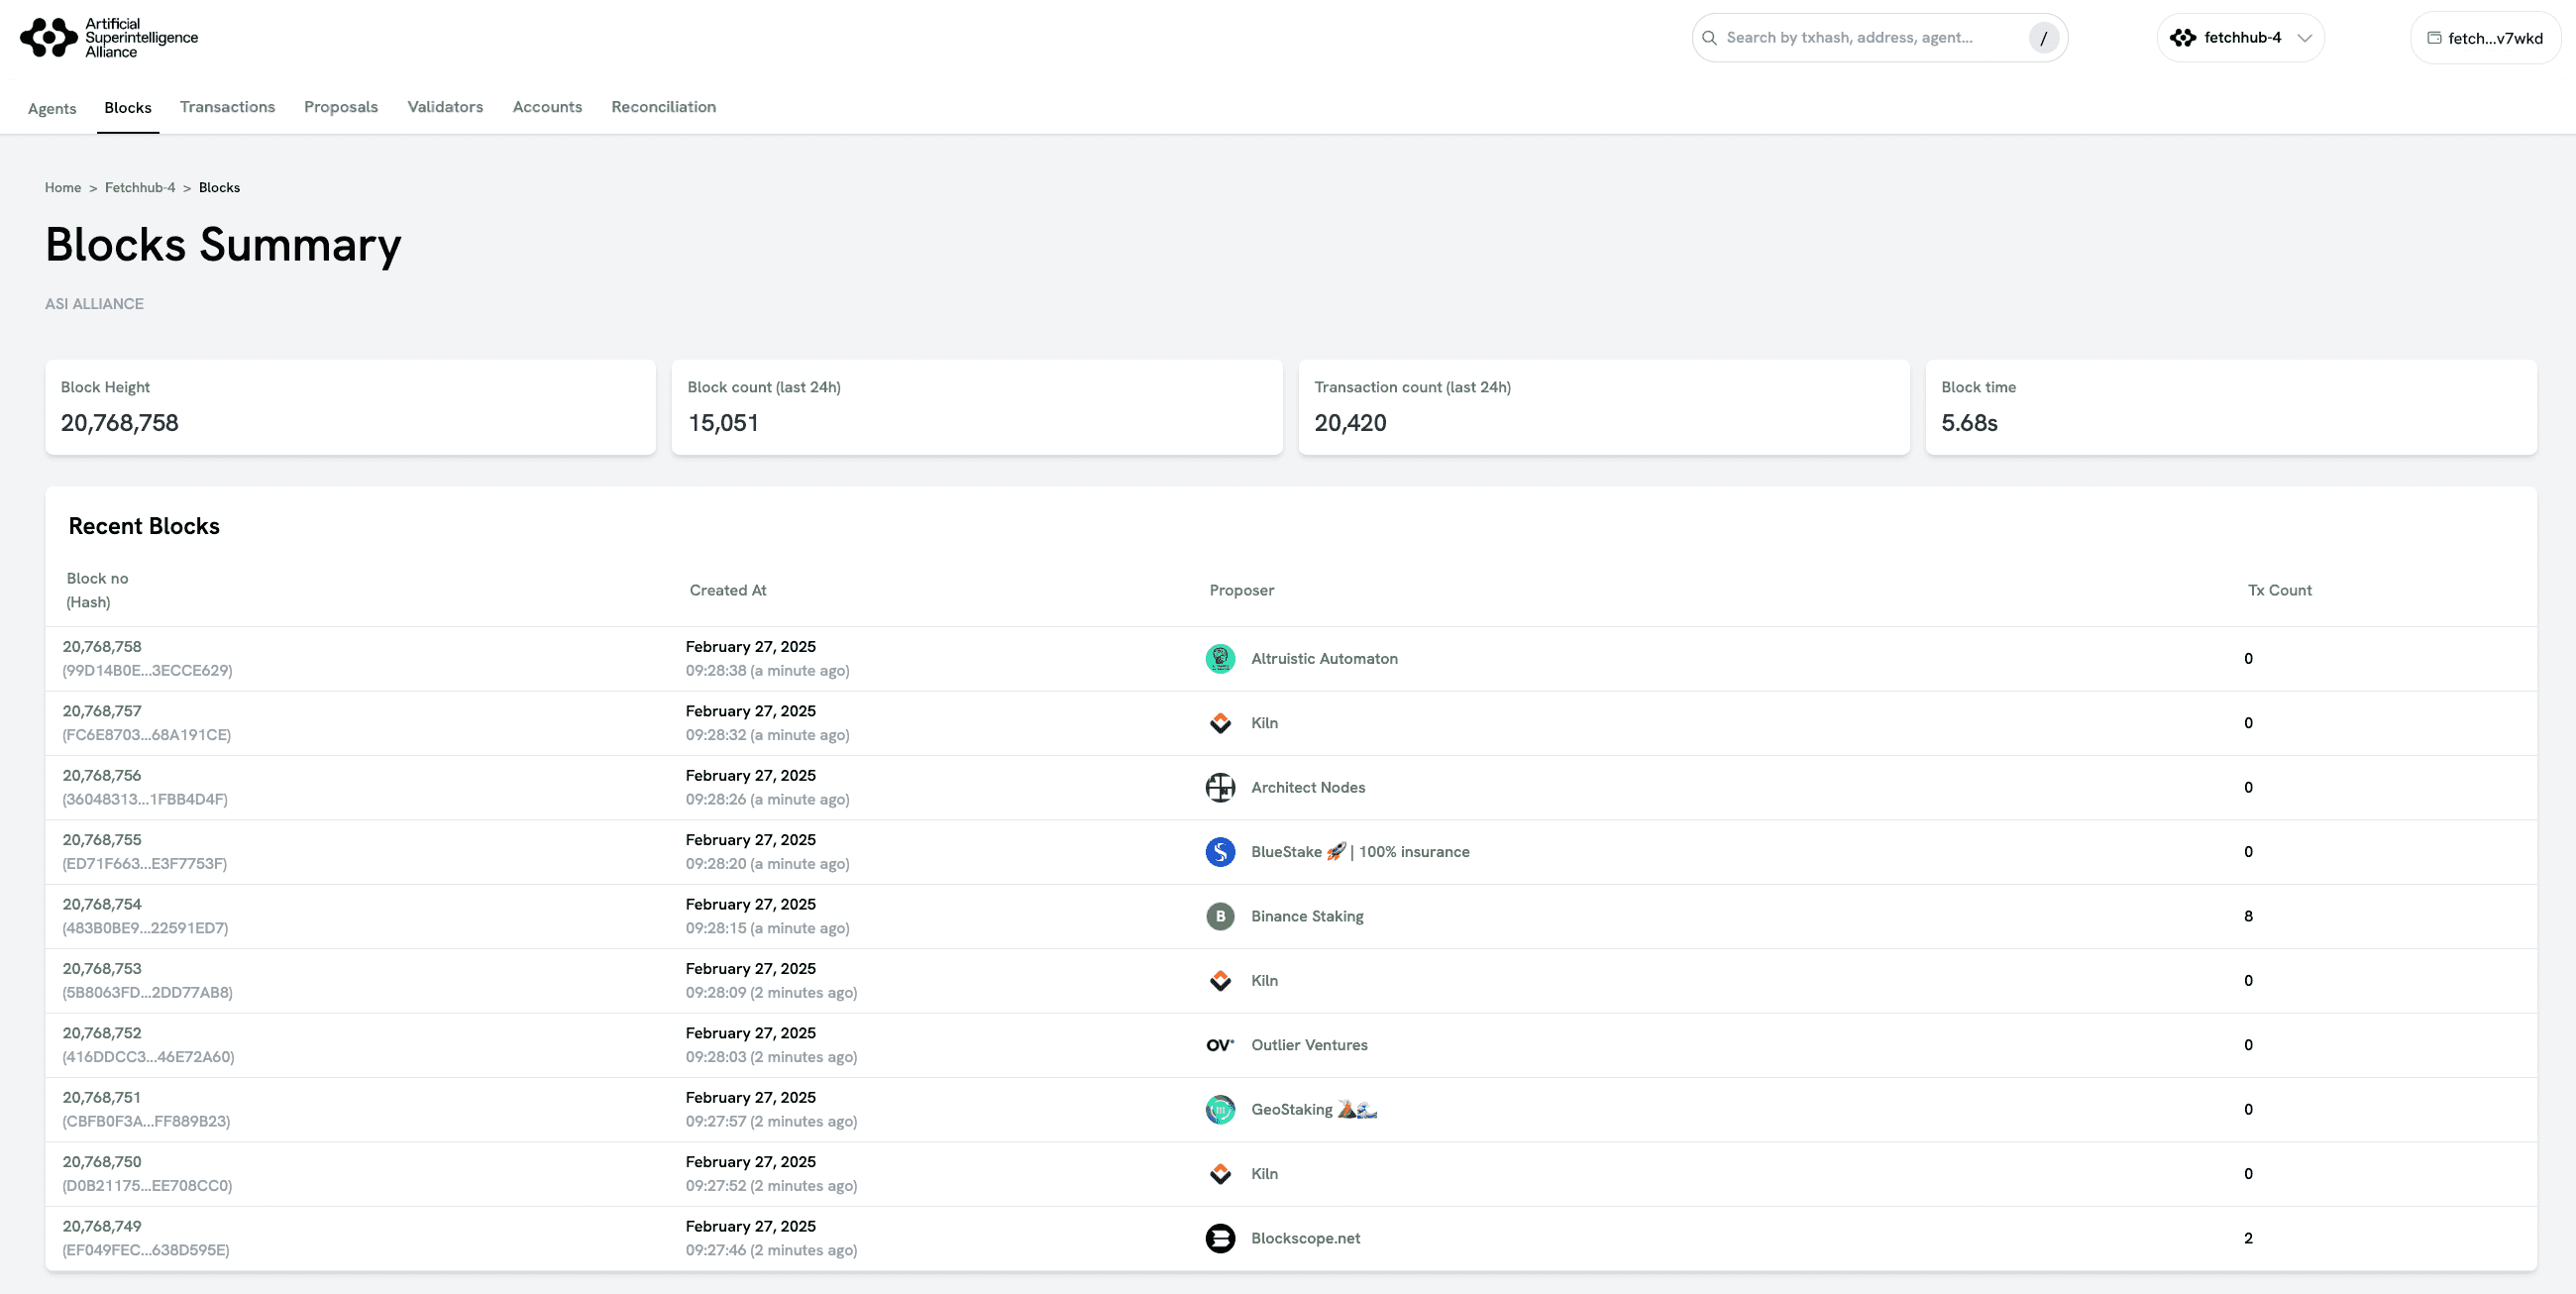Open the Validators tab

(445, 107)
